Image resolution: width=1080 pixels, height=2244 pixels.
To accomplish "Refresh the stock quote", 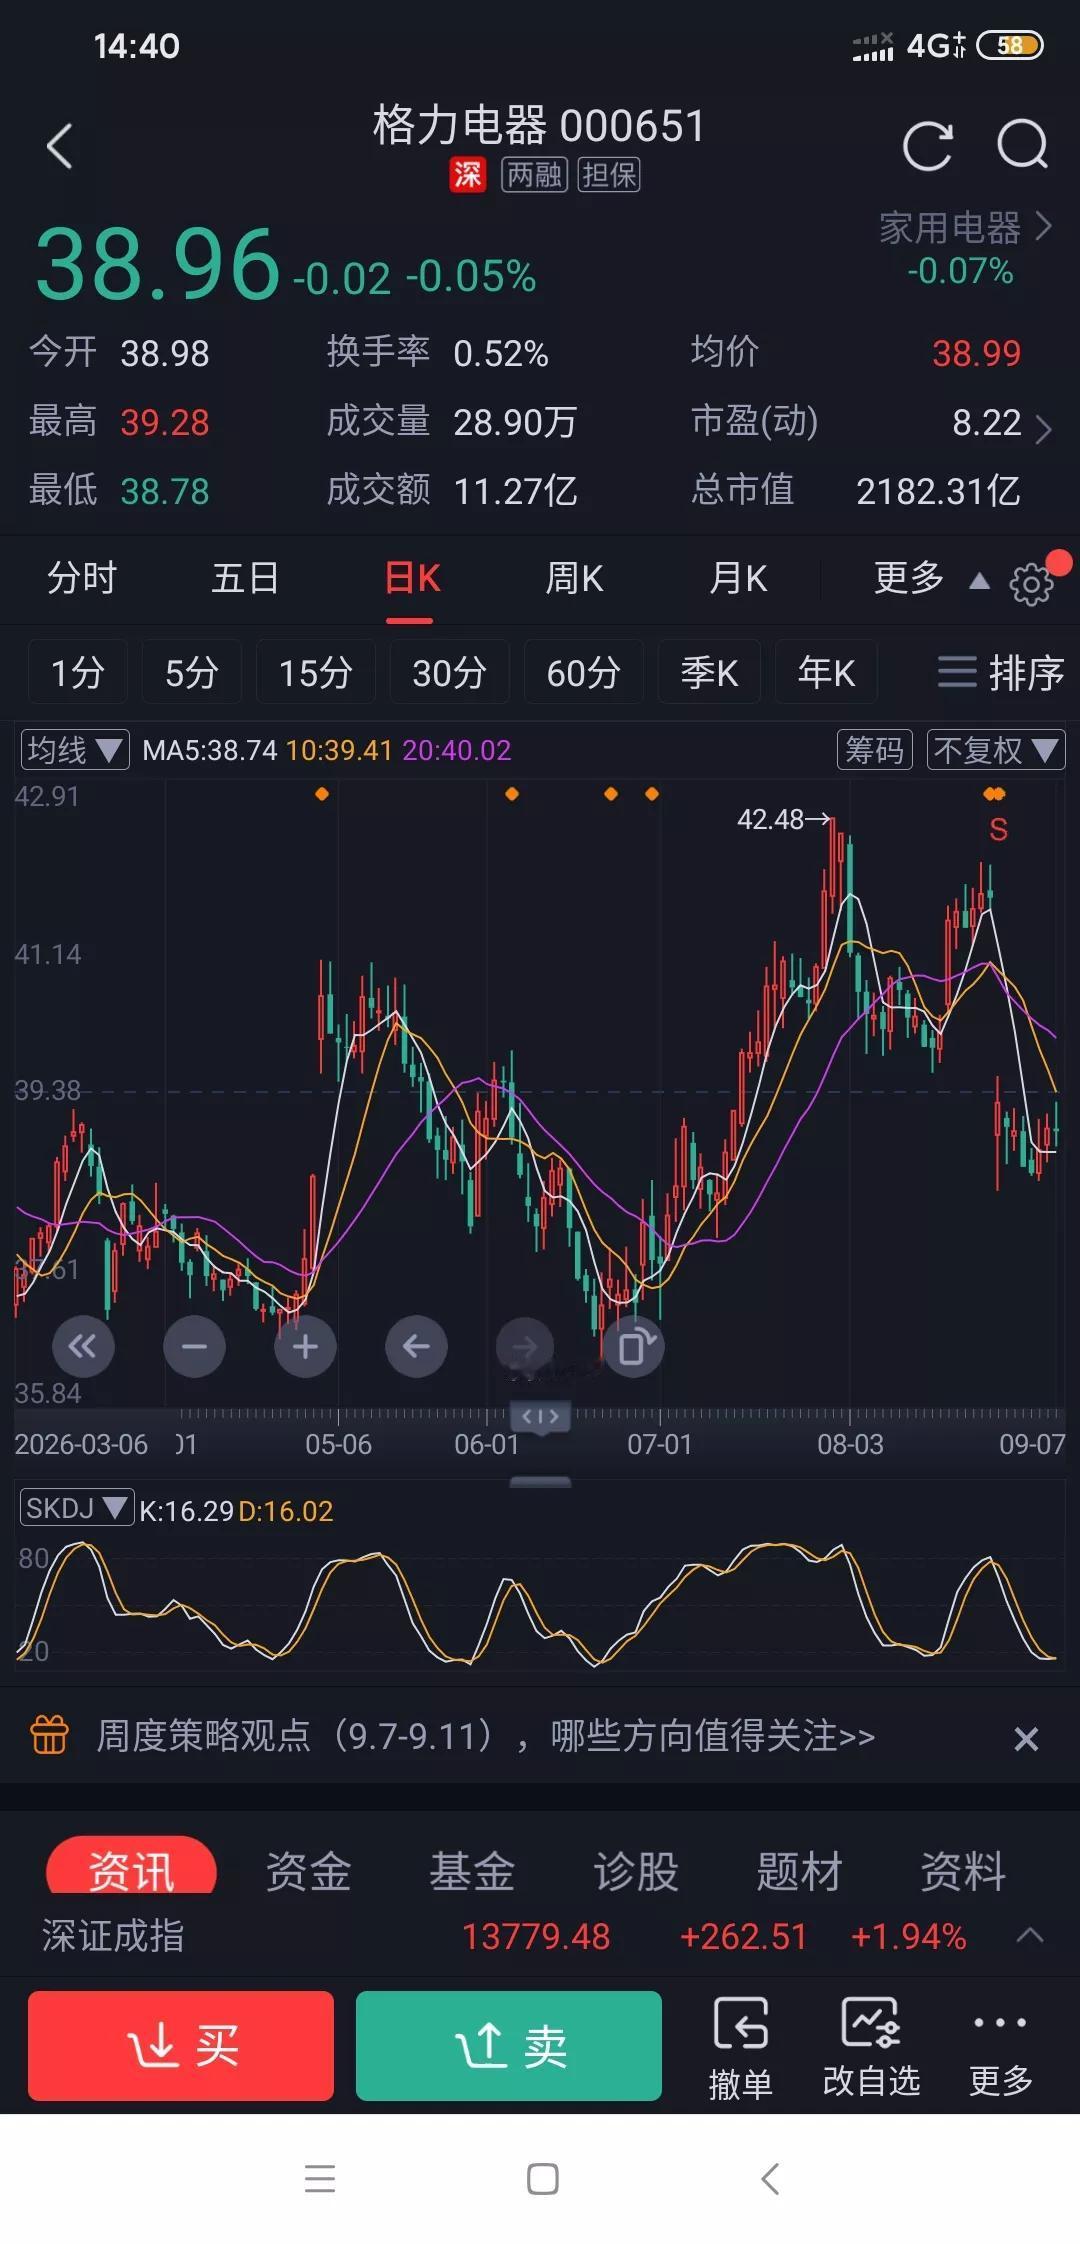I will tap(927, 147).
